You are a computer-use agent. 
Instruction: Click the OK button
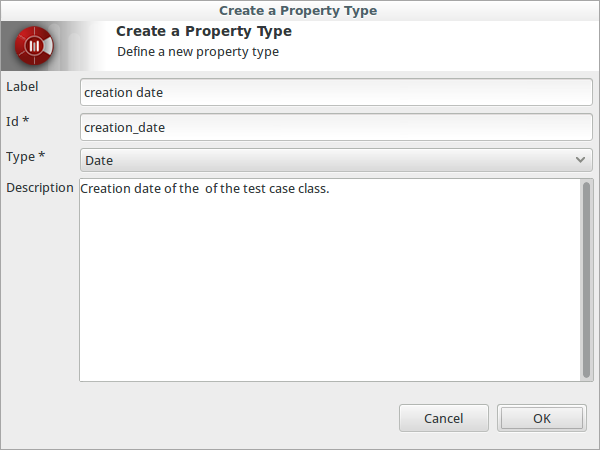click(x=541, y=418)
